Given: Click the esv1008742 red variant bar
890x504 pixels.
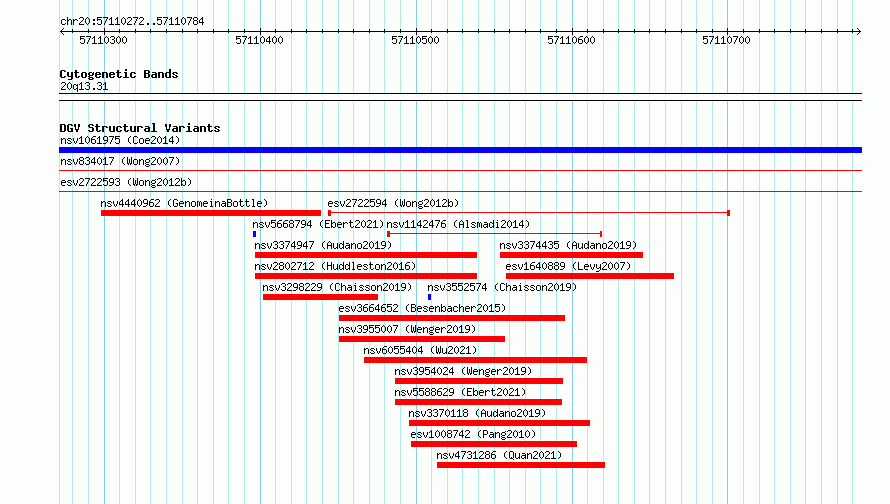Looking at the screenshot, I should coord(494,444).
